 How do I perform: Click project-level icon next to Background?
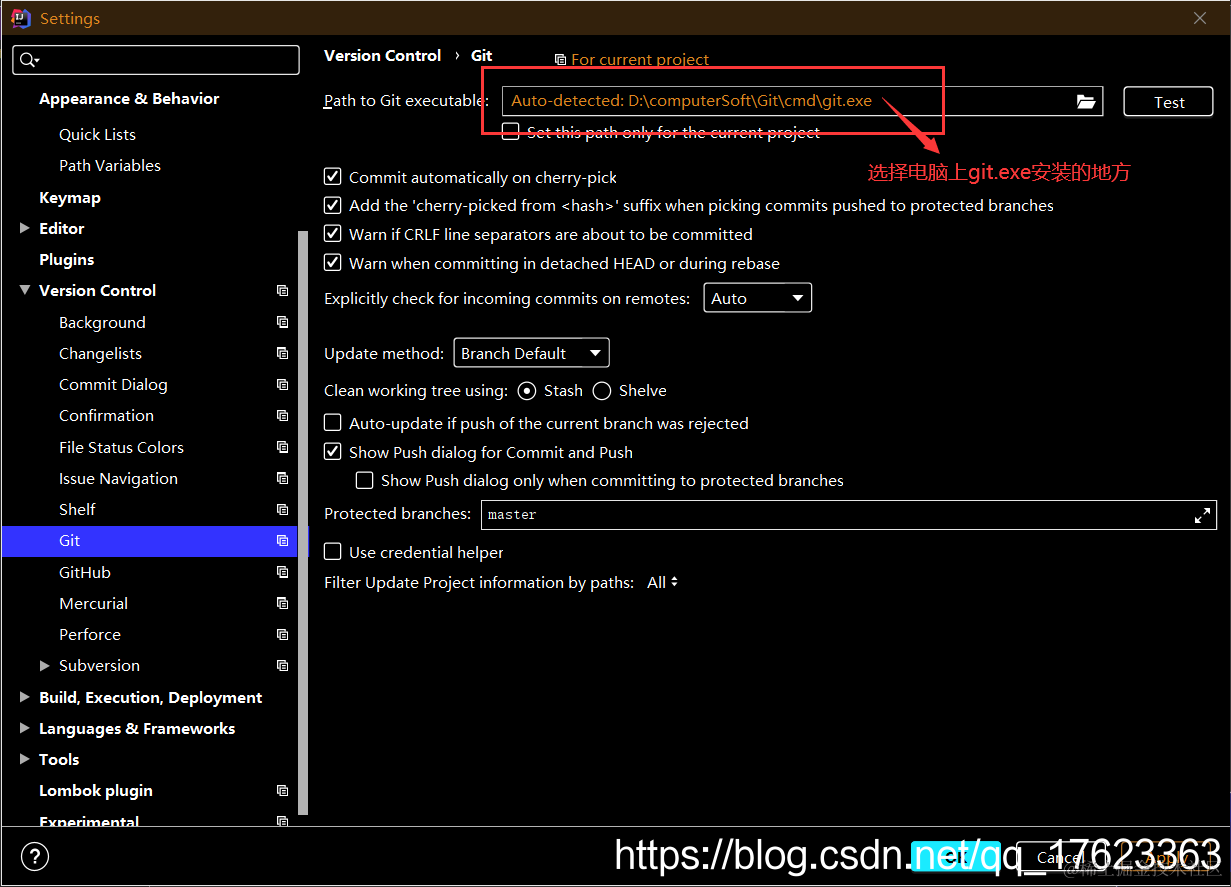tap(282, 323)
